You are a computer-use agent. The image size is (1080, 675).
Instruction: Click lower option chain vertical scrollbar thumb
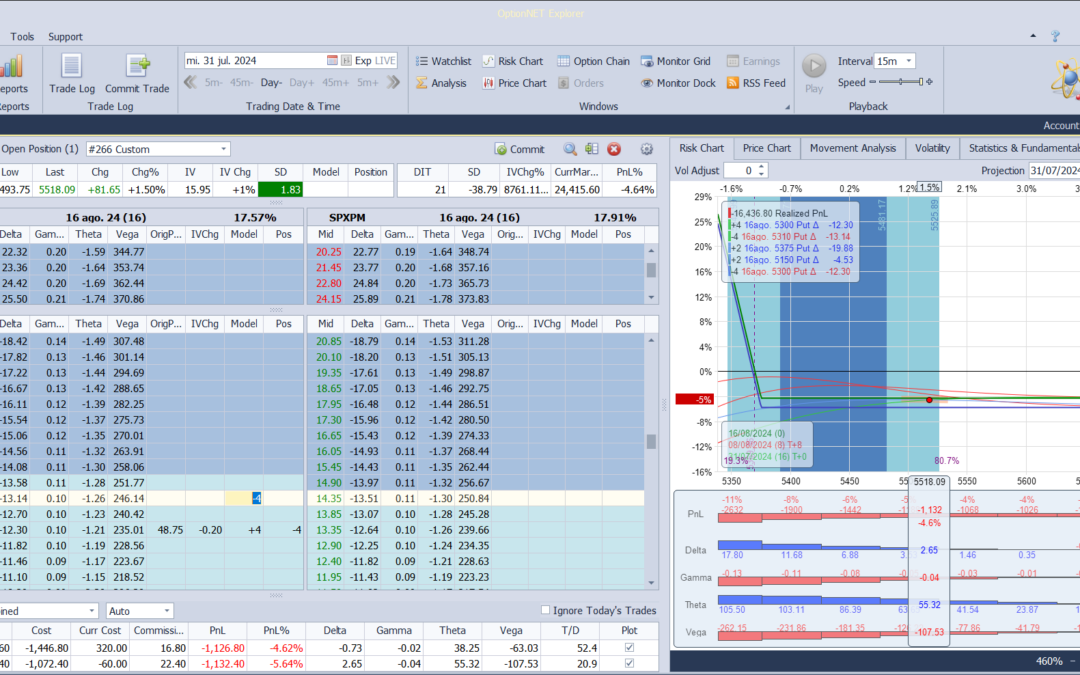(651, 441)
